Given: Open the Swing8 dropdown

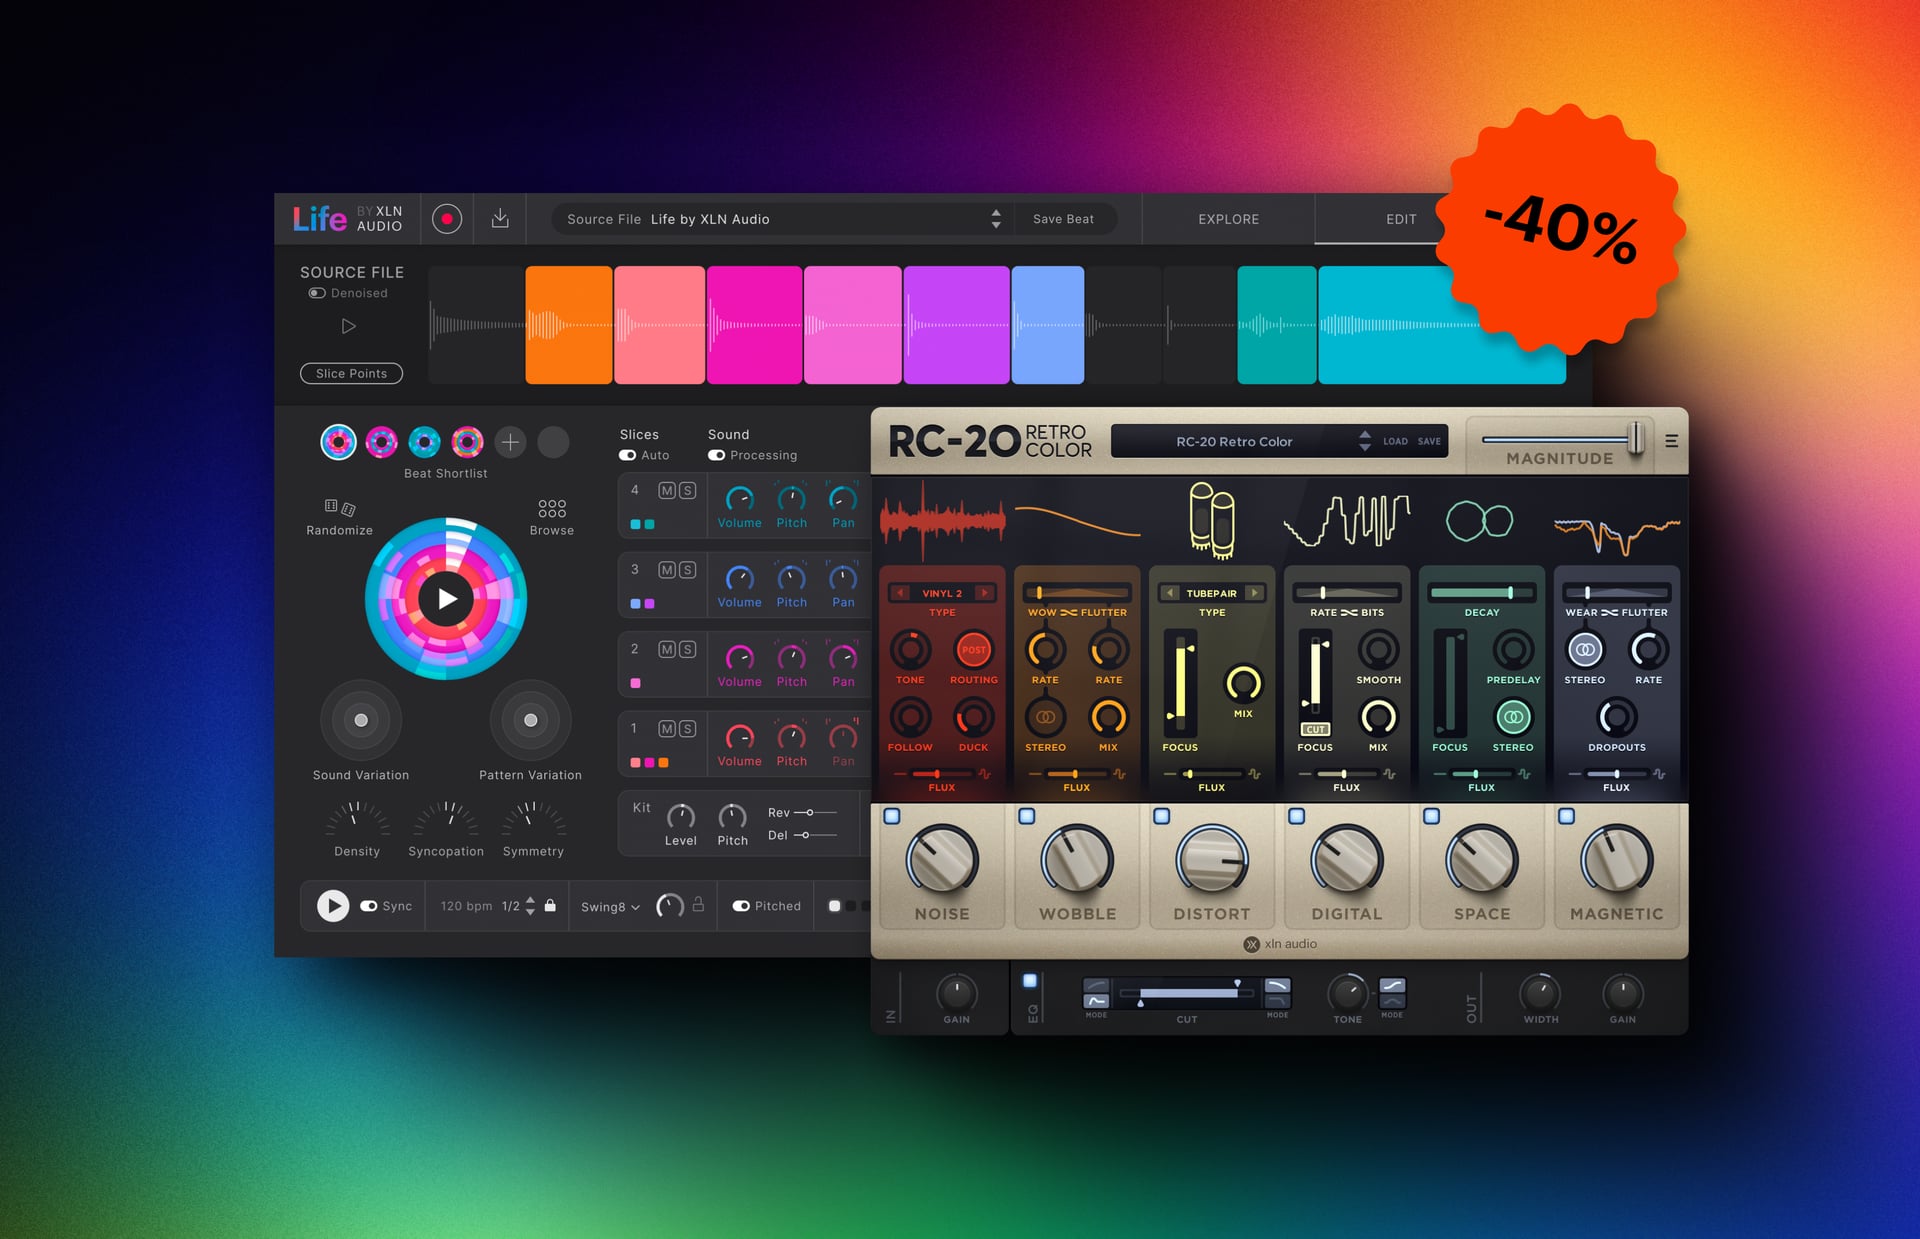Looking at the screenshot, I should point(610,907).
